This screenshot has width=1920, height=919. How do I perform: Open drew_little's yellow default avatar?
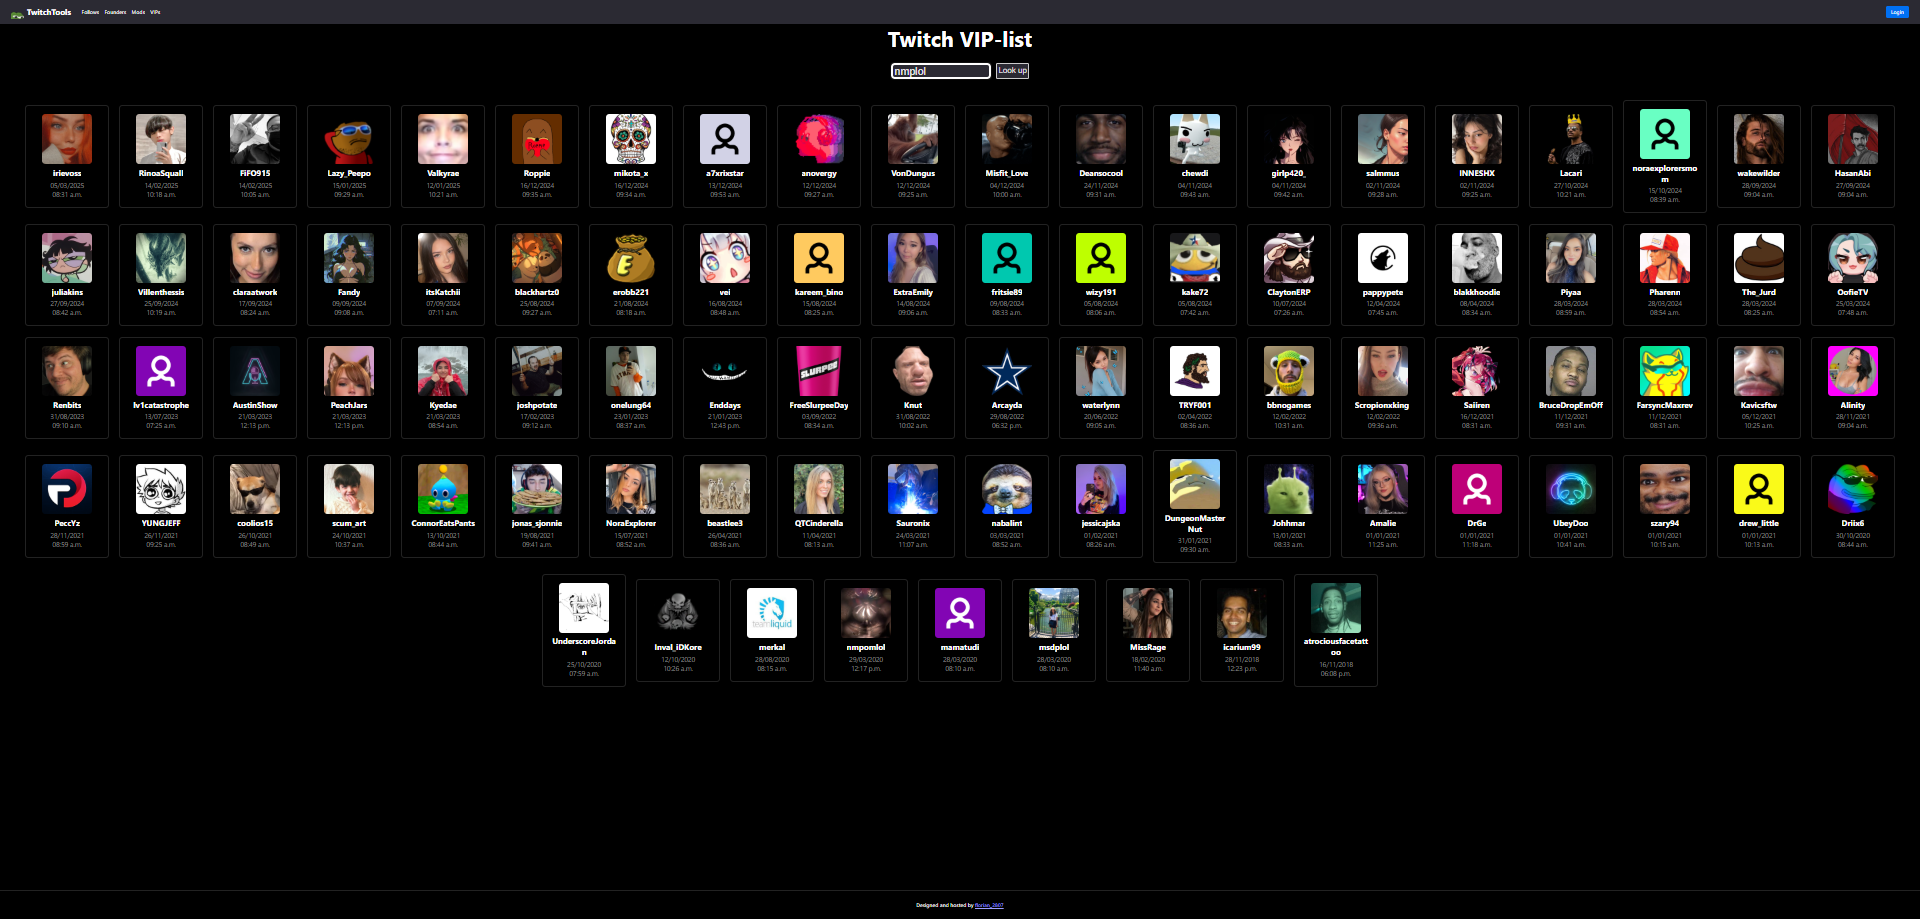tap(1759, 489)
